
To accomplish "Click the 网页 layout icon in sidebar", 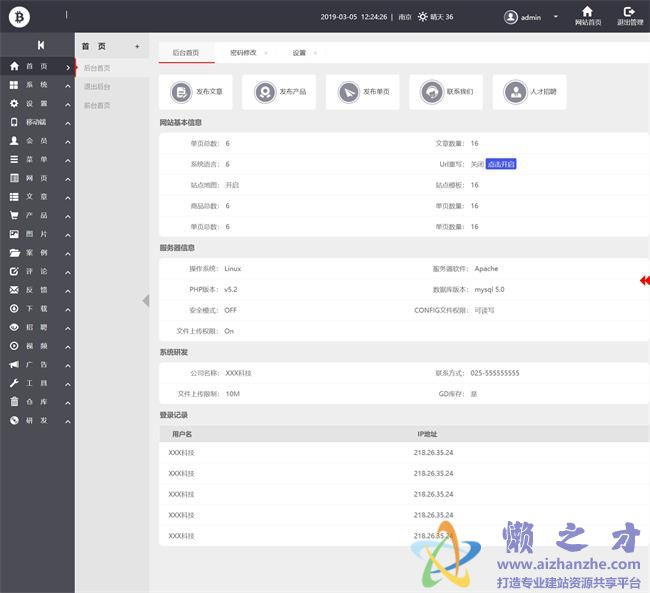I will pyautogui.click(x=14, y=178).
